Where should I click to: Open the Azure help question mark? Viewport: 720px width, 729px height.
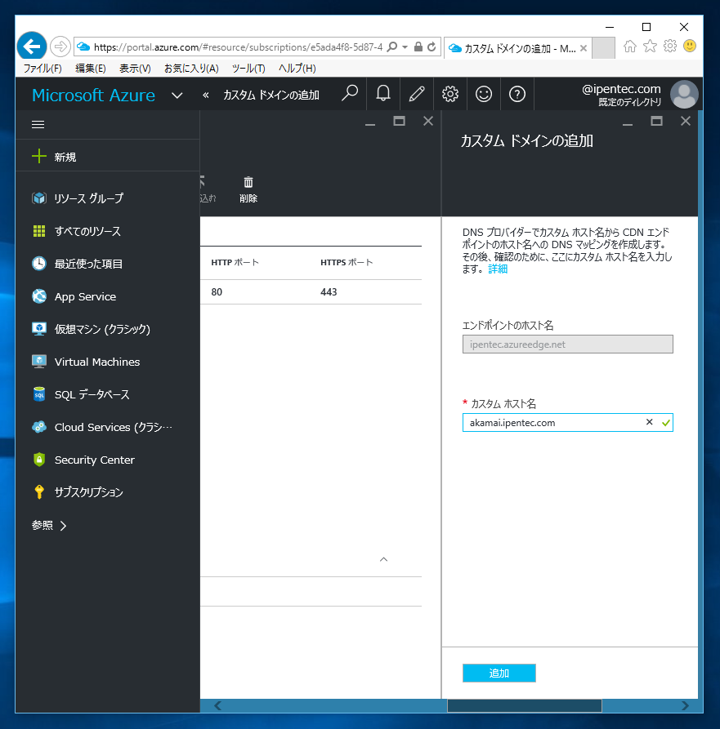tap(517, 94)
